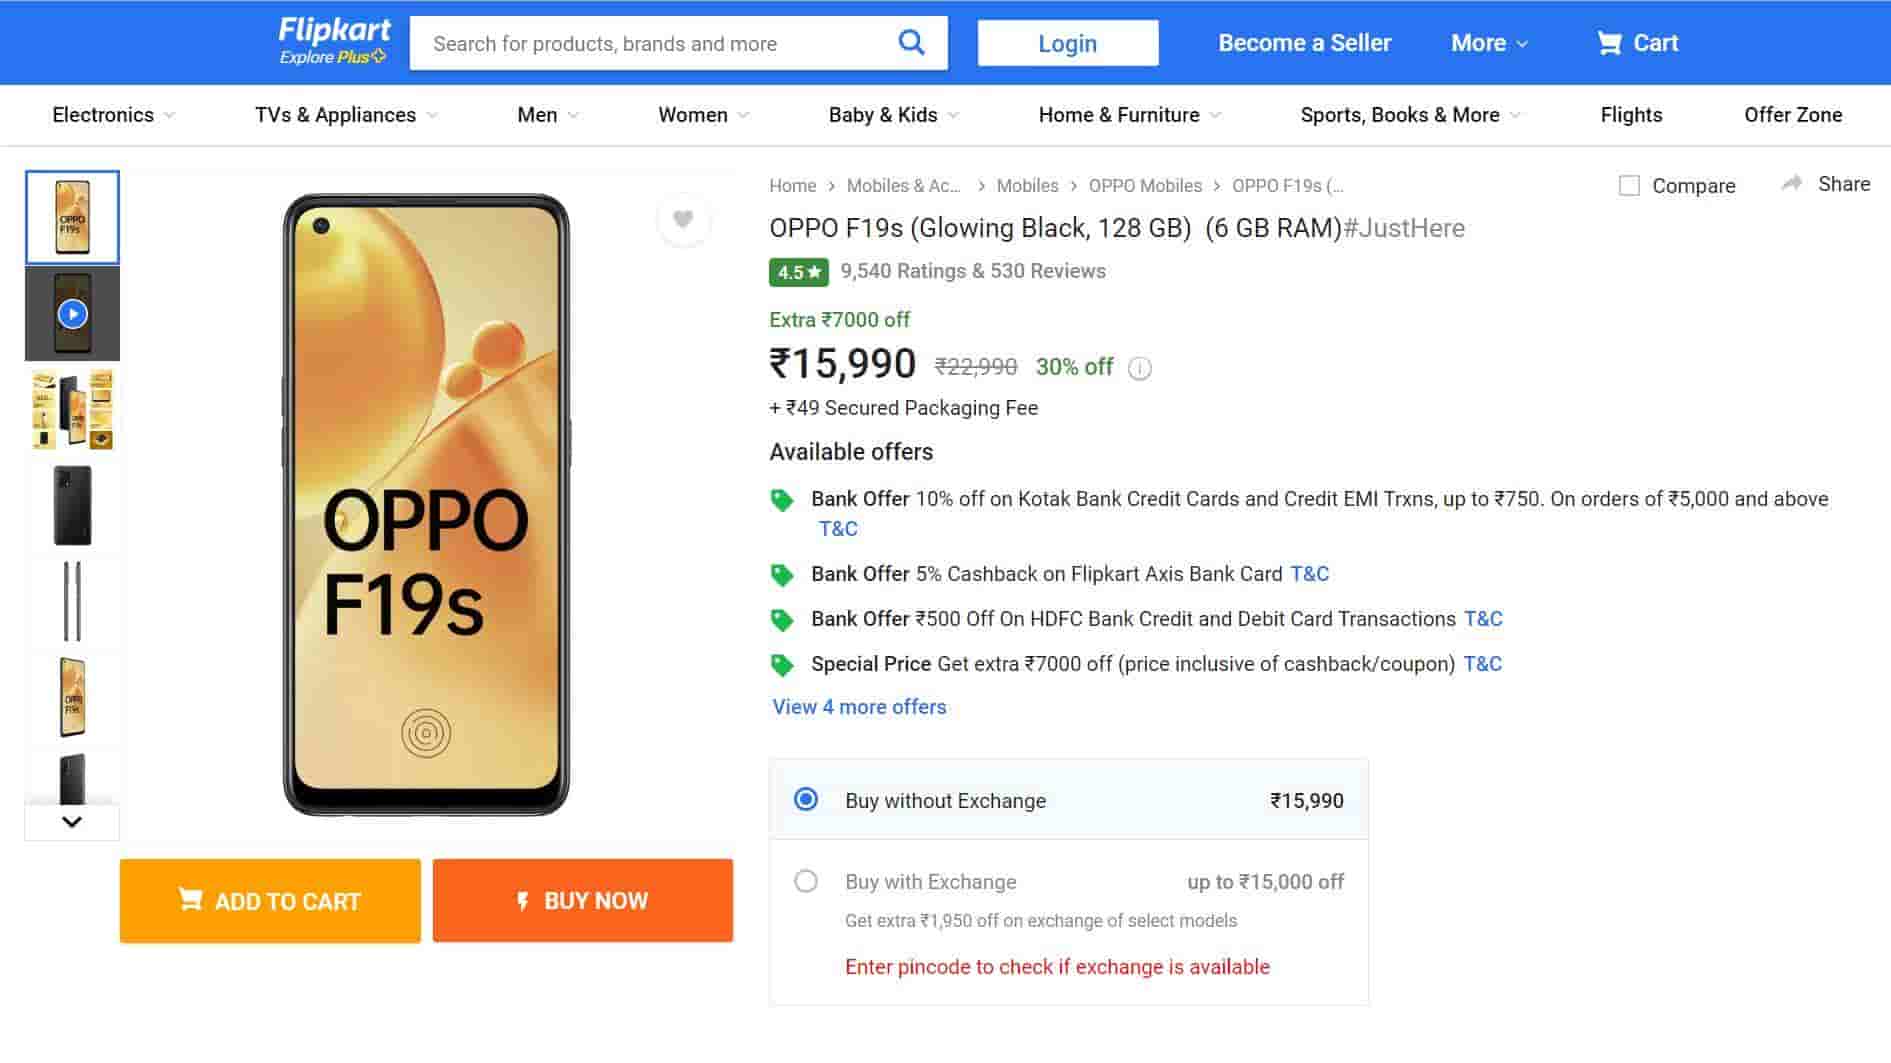Open the Offer Zone menu item
The height and width of the screenshot is (1063, 1891).
[1792, 115]
